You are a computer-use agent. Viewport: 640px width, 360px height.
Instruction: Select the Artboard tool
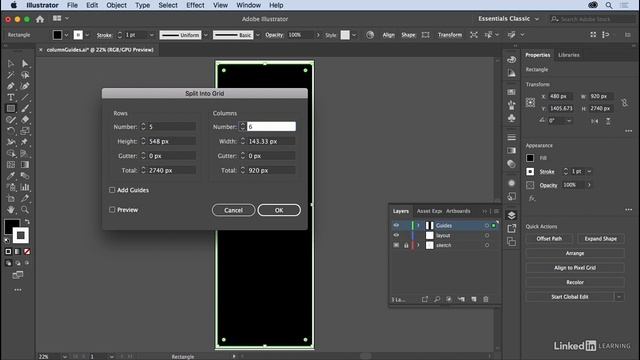click(x=11, y=199)
